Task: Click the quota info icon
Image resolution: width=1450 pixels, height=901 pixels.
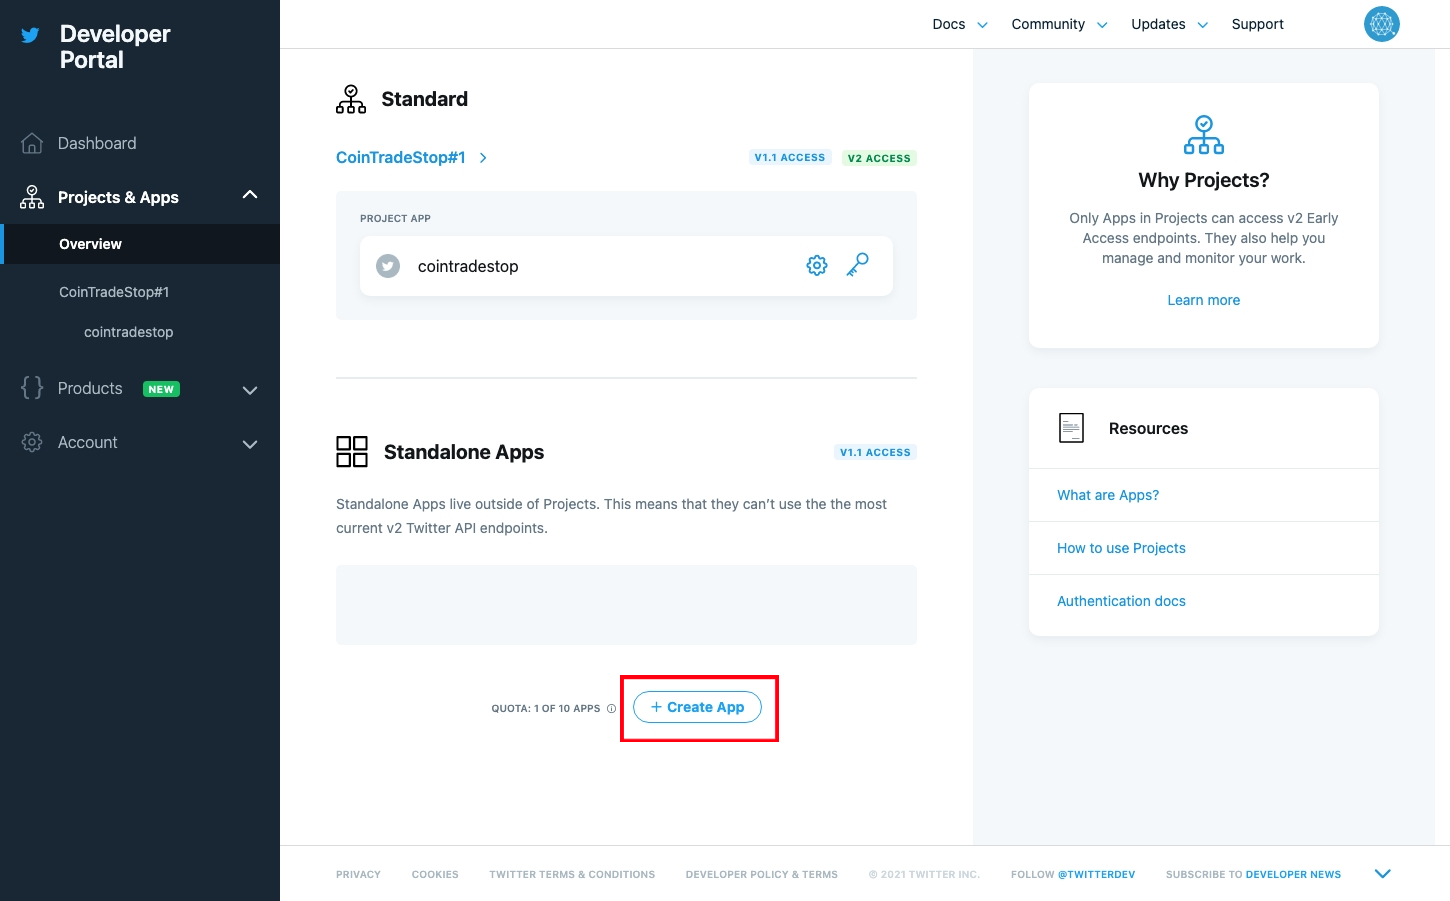Action: [611, 708]
